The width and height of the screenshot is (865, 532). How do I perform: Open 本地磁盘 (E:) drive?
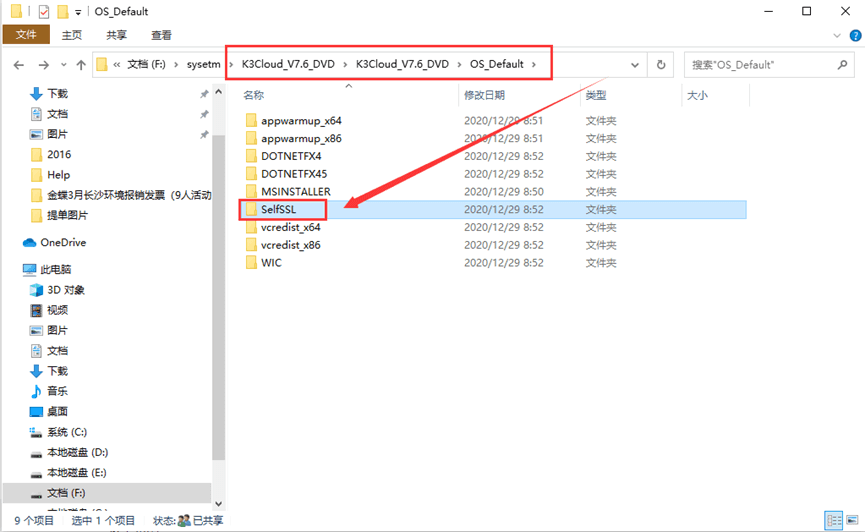77,473
